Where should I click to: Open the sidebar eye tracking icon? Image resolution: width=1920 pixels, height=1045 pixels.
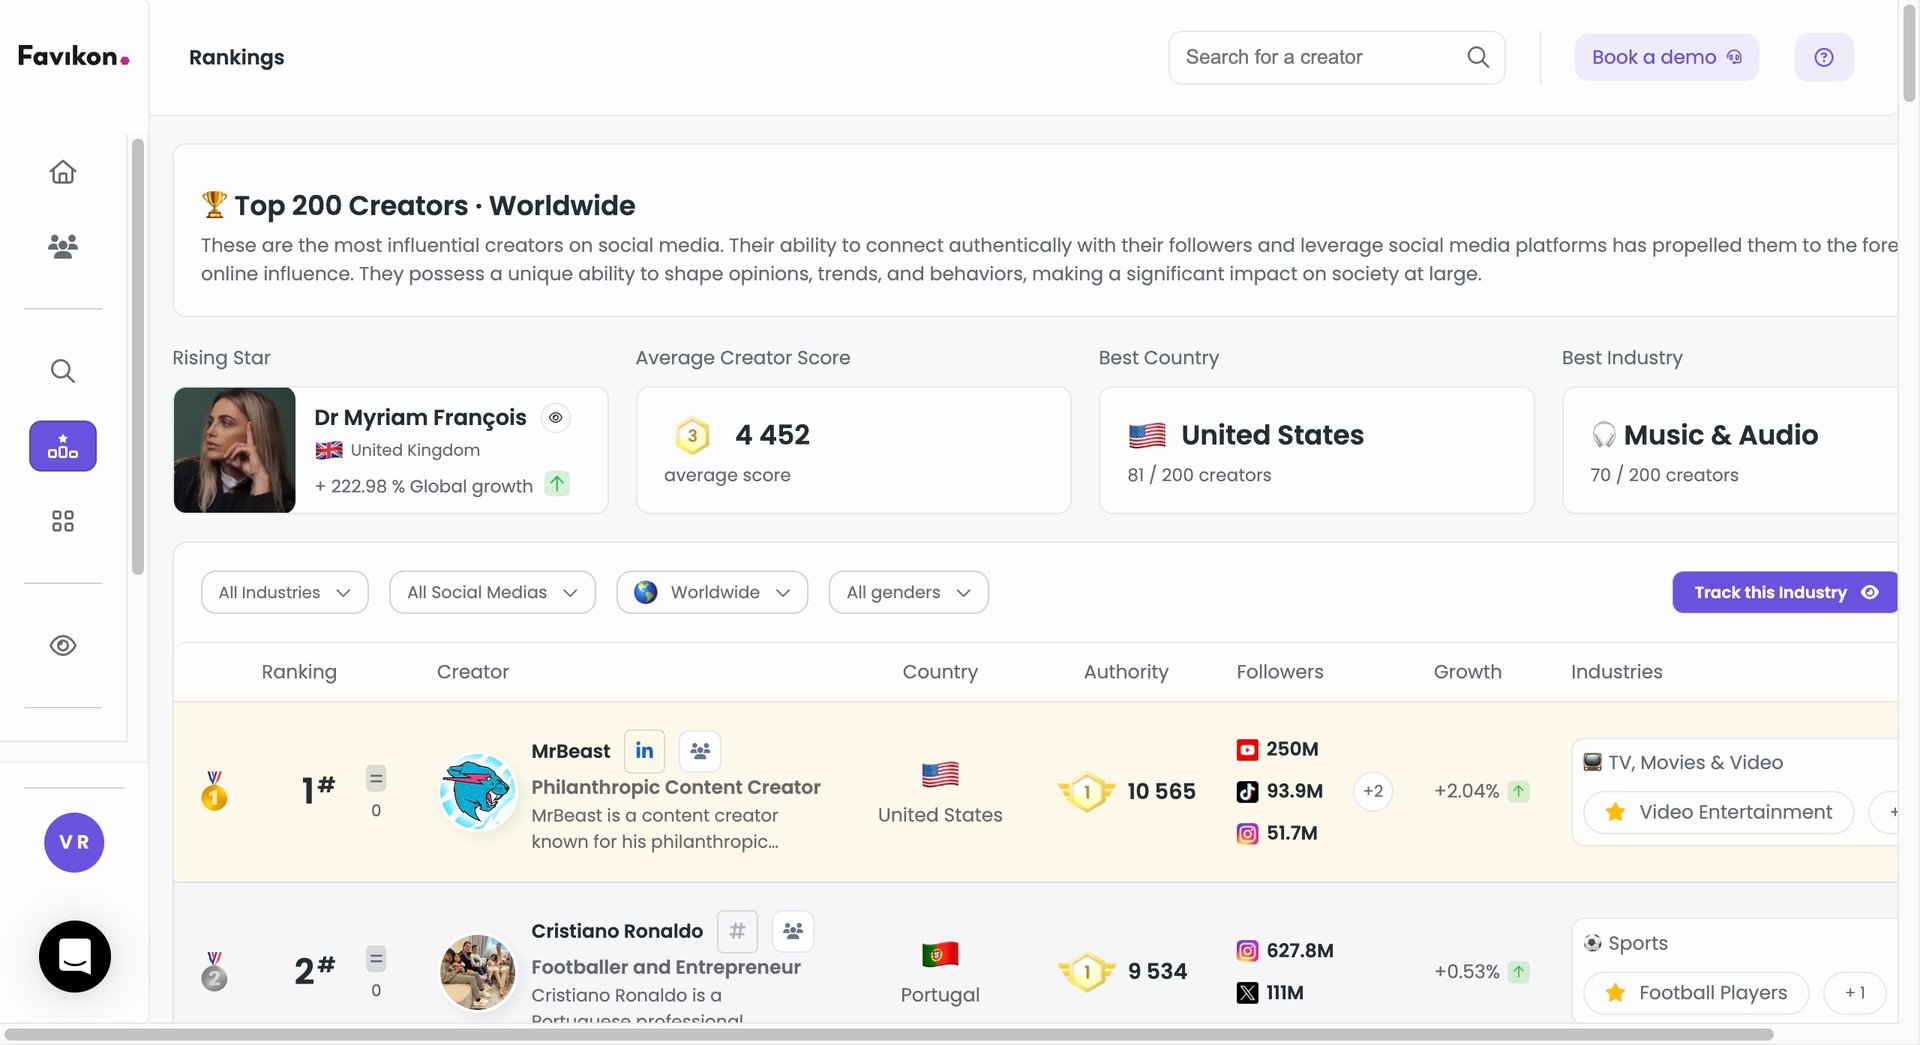pos(63,646)
